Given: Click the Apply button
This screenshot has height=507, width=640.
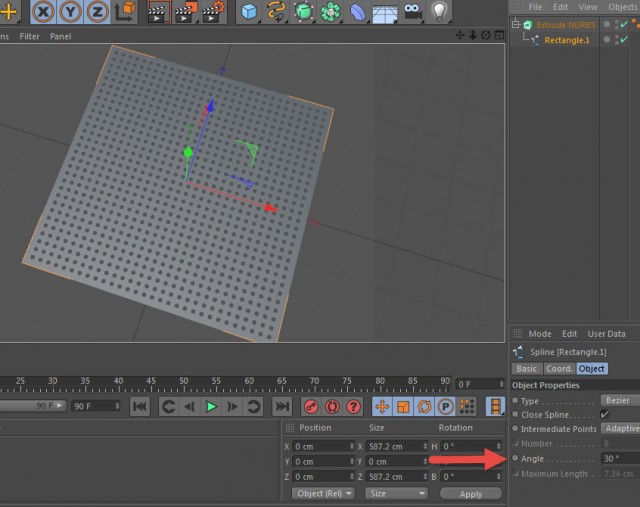Looking at the screenshot, I should 471,494.
